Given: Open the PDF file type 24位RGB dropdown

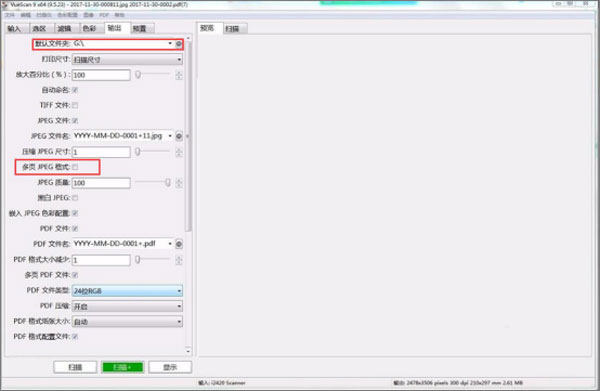Looking at the screenshot, I should (127, 291).
